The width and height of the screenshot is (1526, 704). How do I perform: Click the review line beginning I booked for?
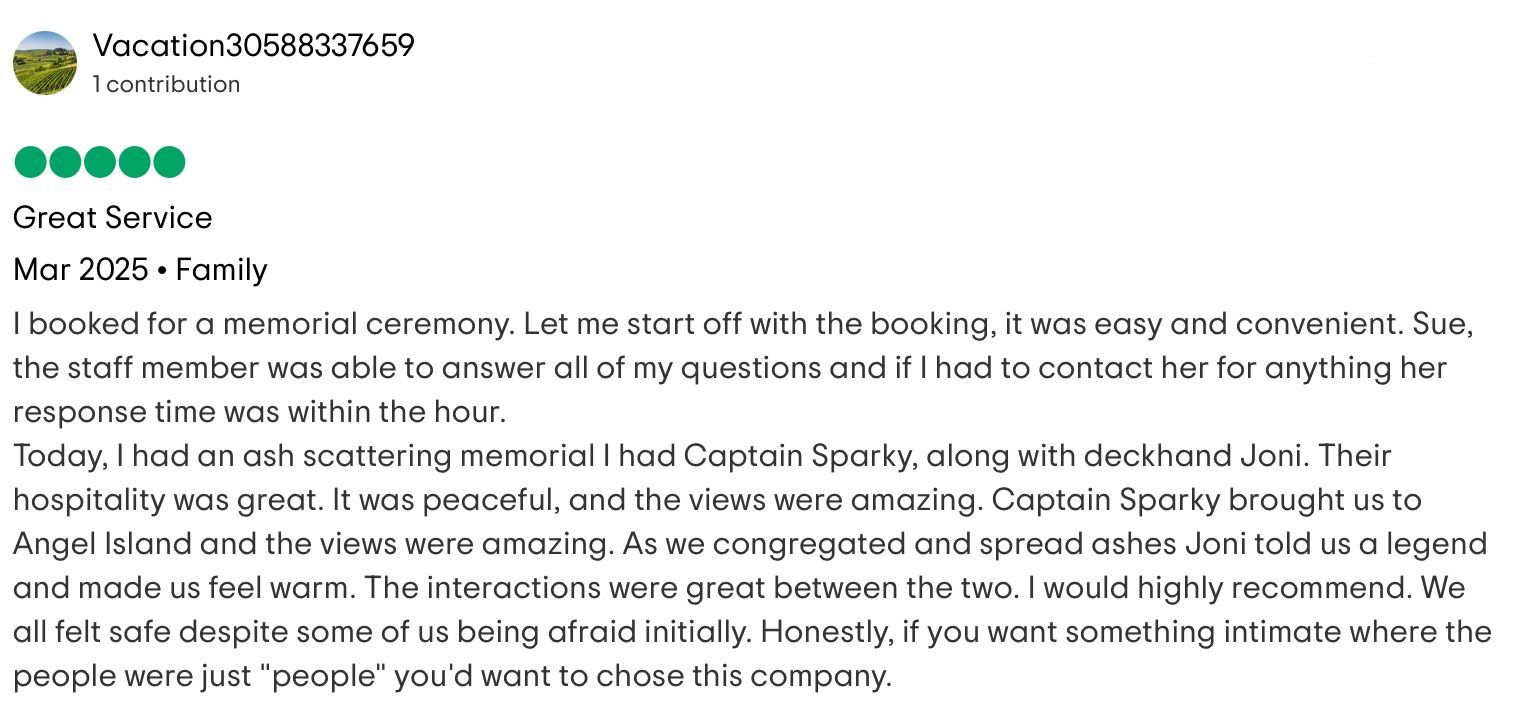pos(744,324)
